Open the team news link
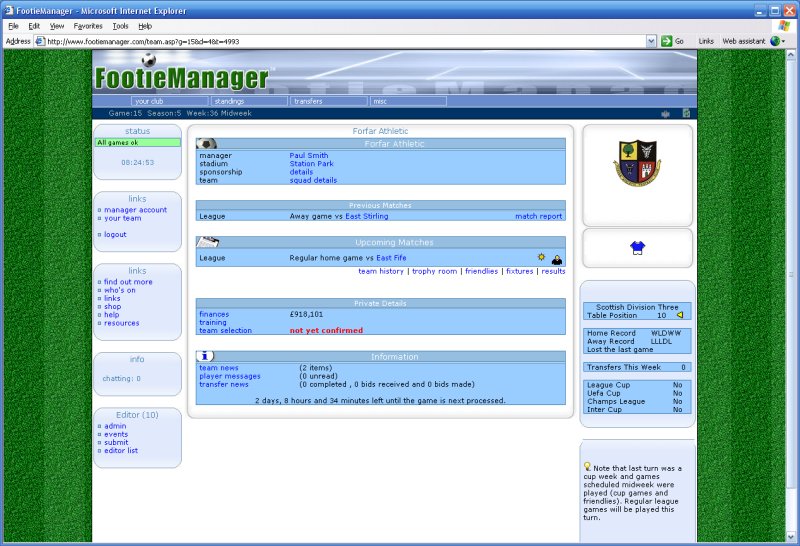The image size is (800, 546). pyautogui.click(x=218, y=367)
